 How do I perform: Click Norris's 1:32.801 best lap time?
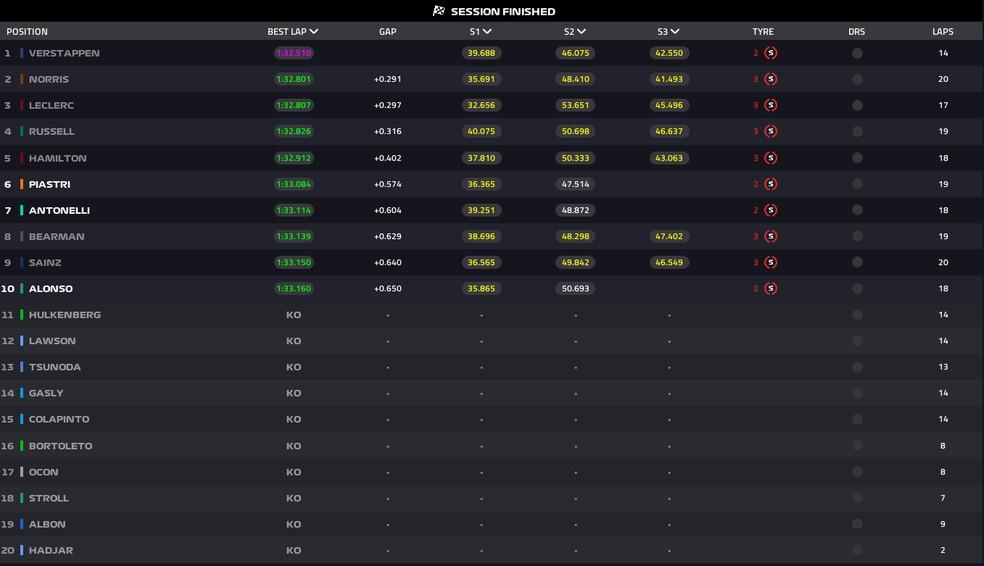(294, 79)
